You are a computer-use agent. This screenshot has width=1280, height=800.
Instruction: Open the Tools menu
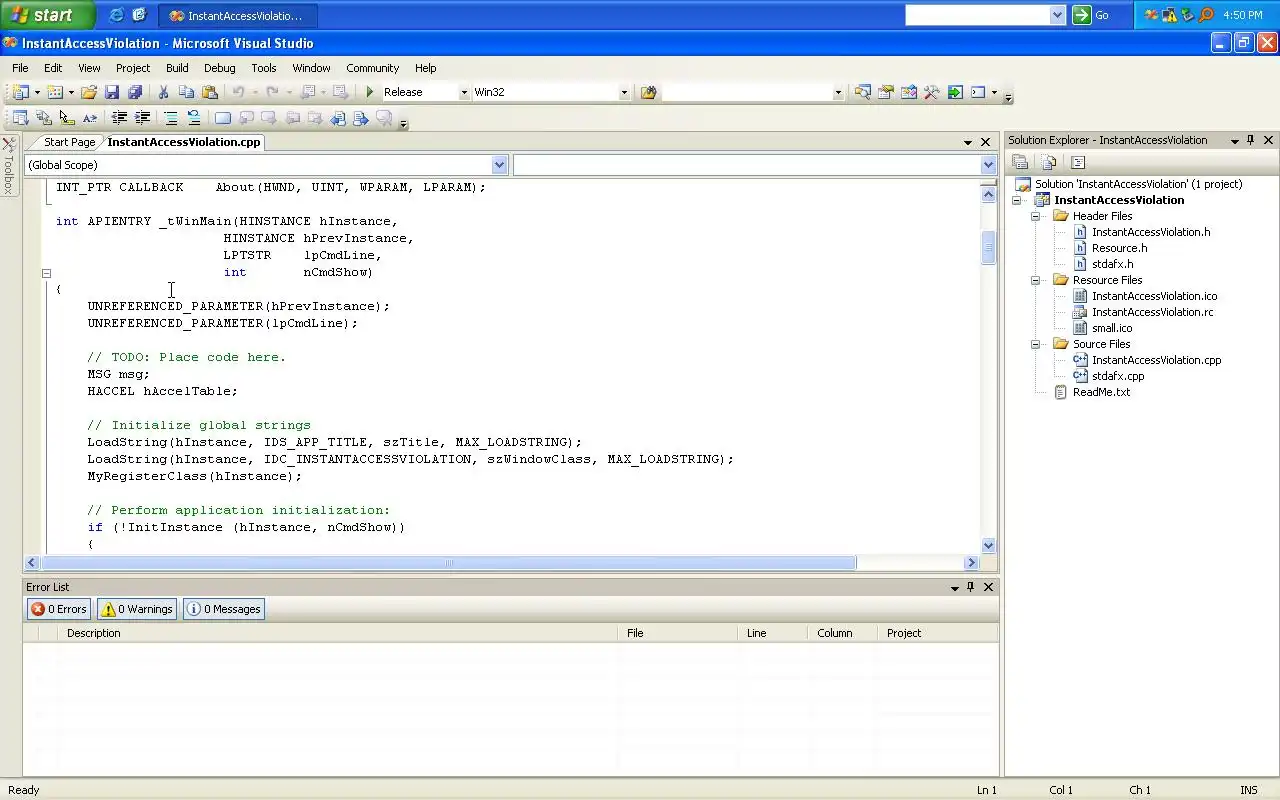(x=264, y=68)
